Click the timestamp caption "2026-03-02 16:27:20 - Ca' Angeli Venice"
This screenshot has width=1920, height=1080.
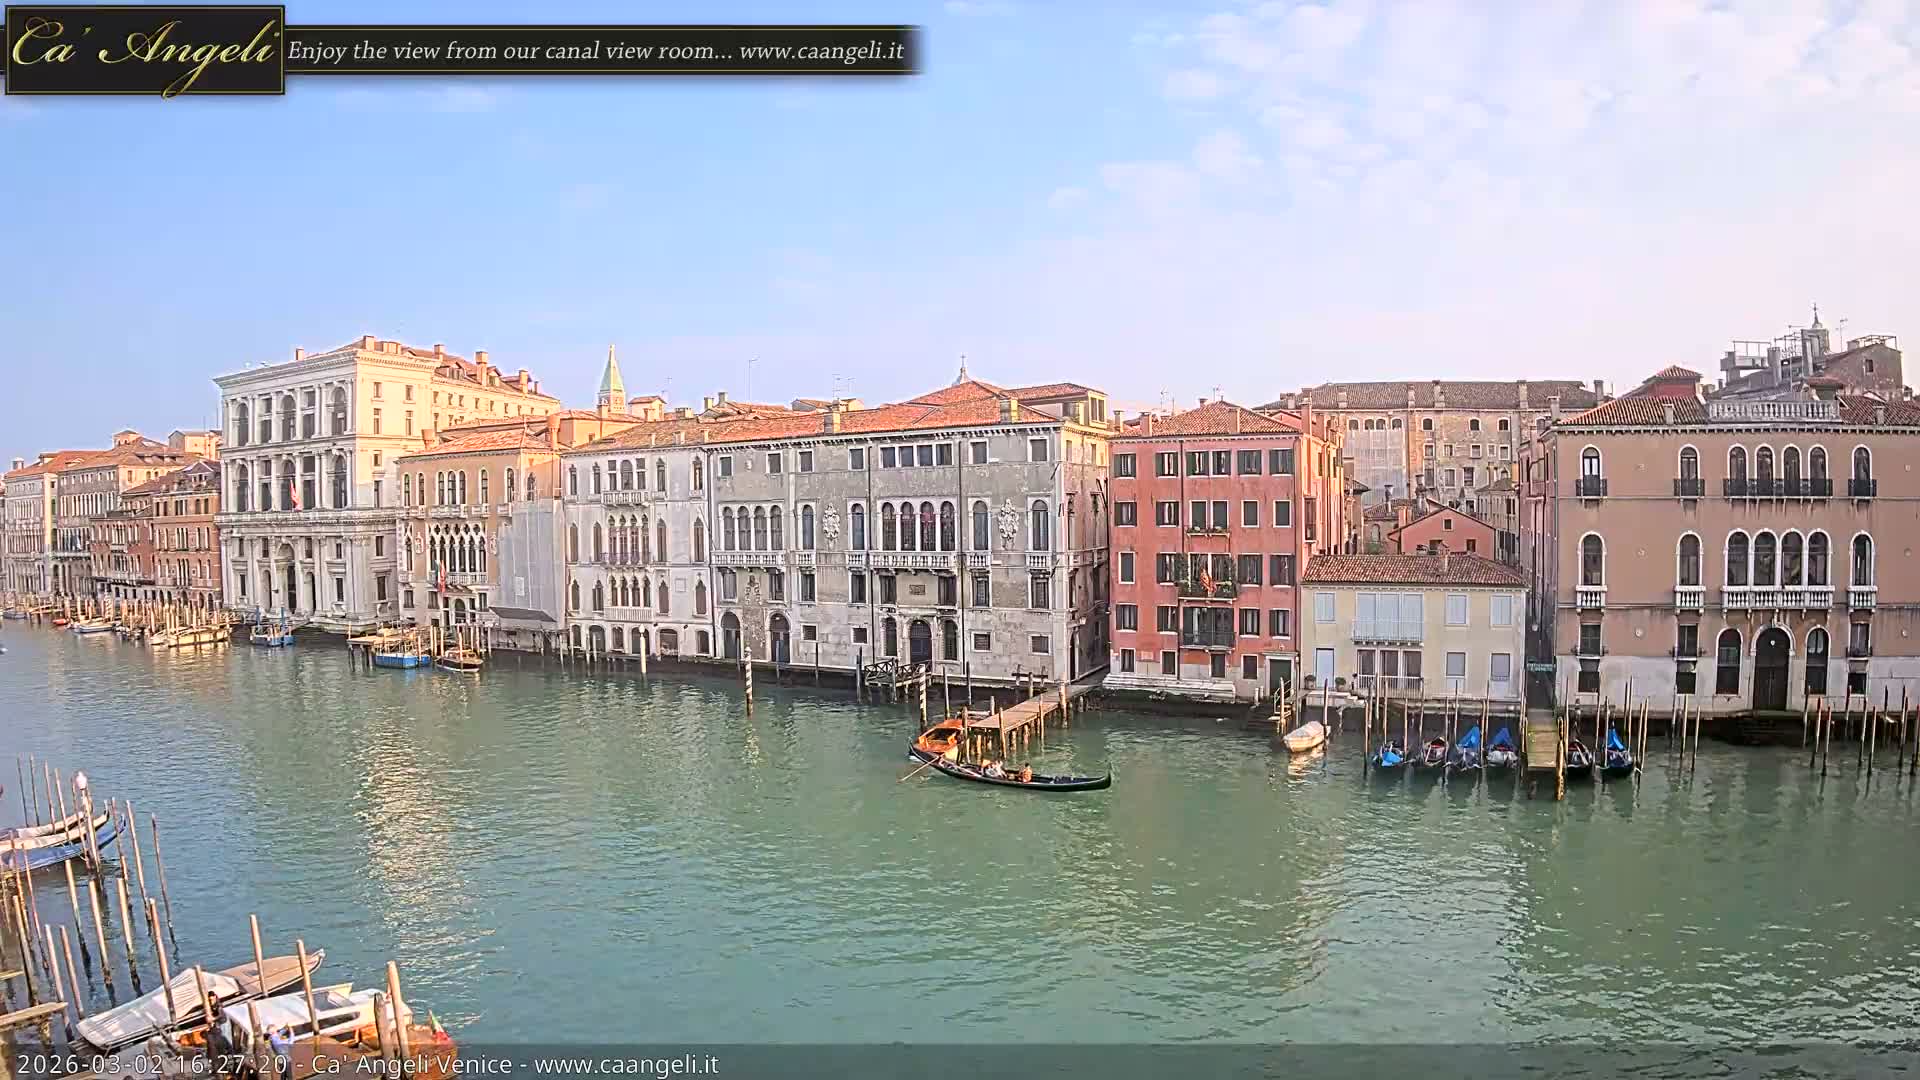pyautogui.click(x=265, y=1065)
